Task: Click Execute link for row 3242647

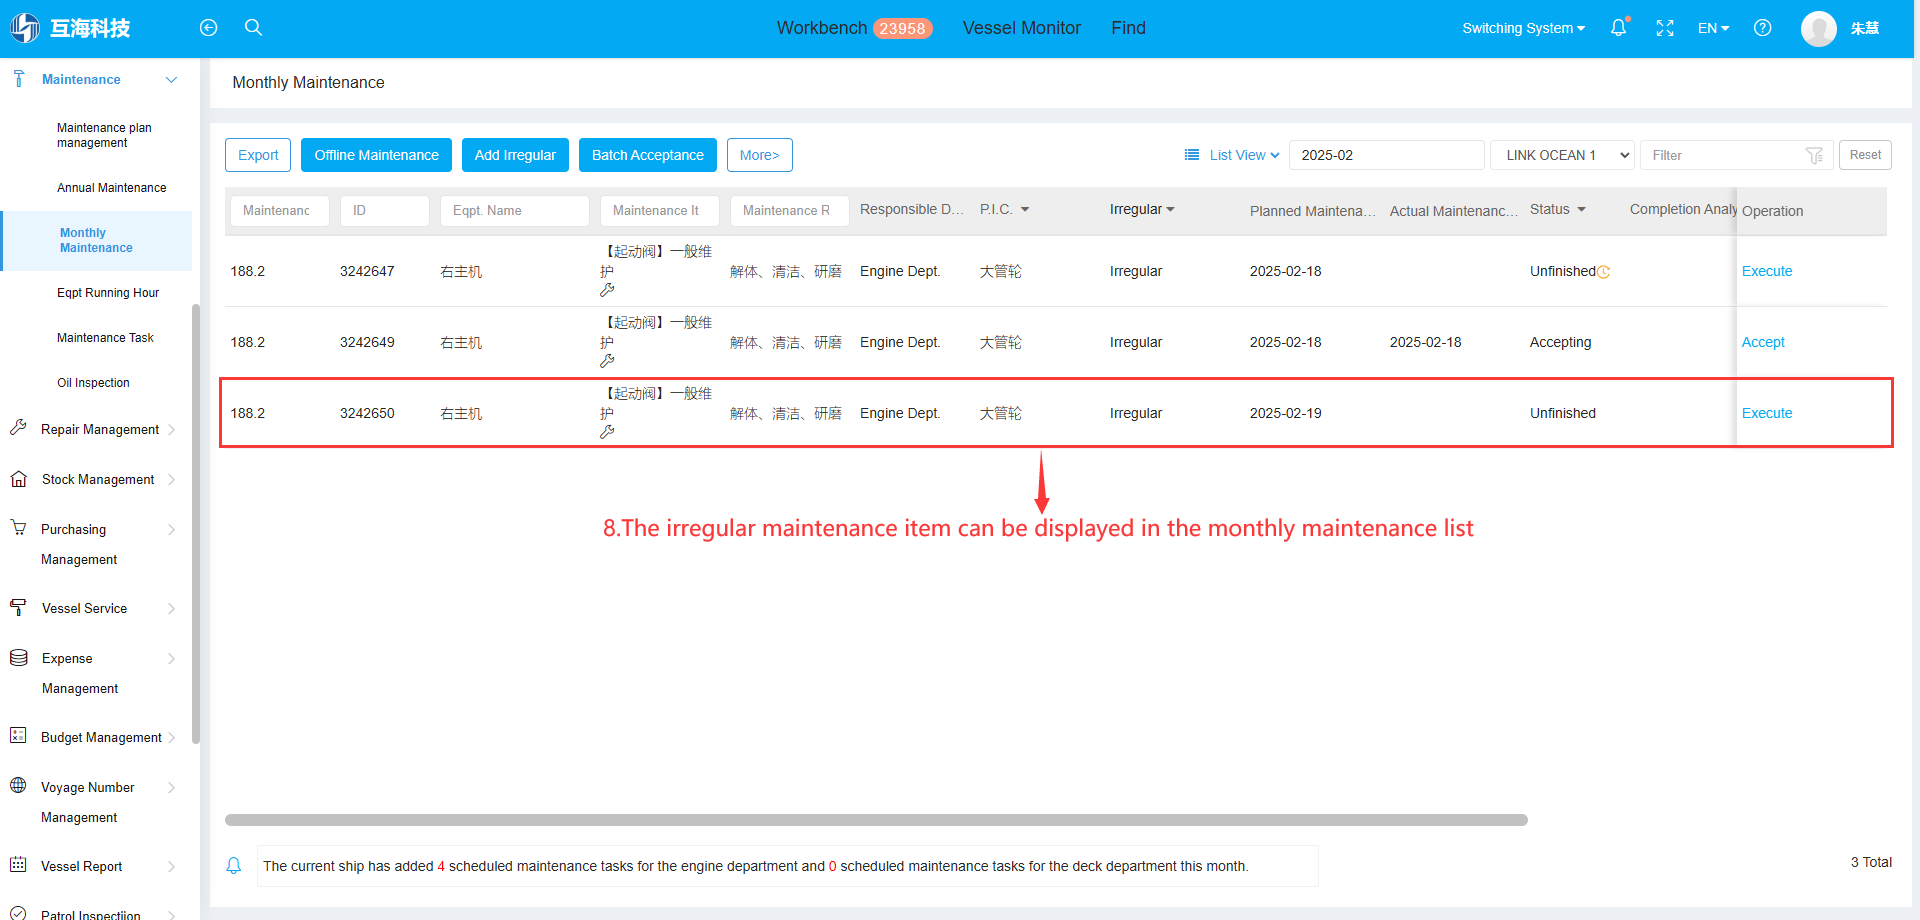Action: click(x=1767, y=271)
